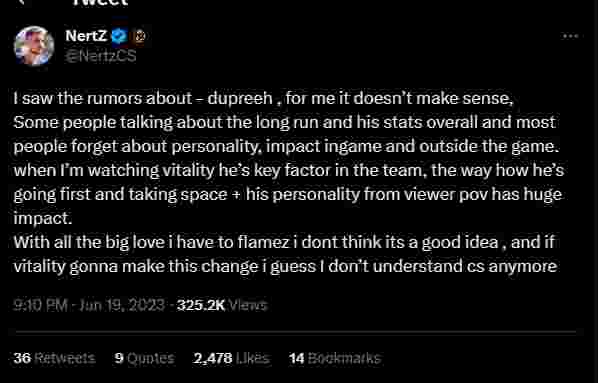The image size is (598, 383).
Task: Click the word dupreeh in tweet
Action: coord(240,98)
